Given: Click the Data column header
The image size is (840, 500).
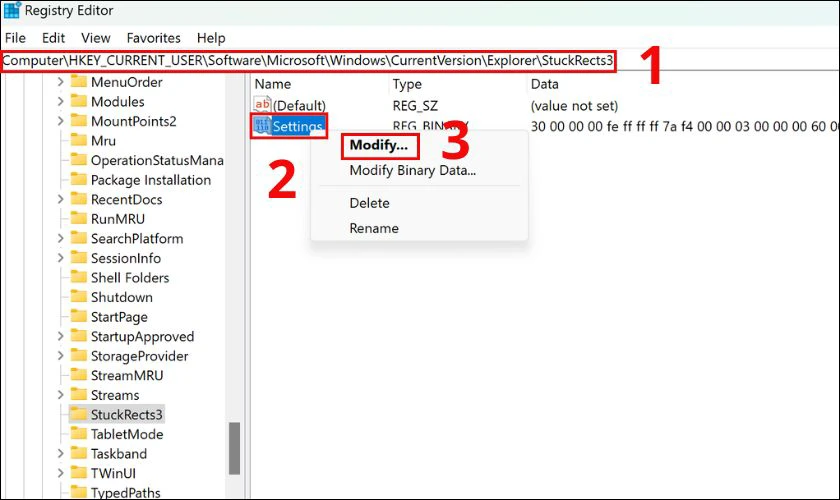Looking at the screenshot, I should [545, 84].
